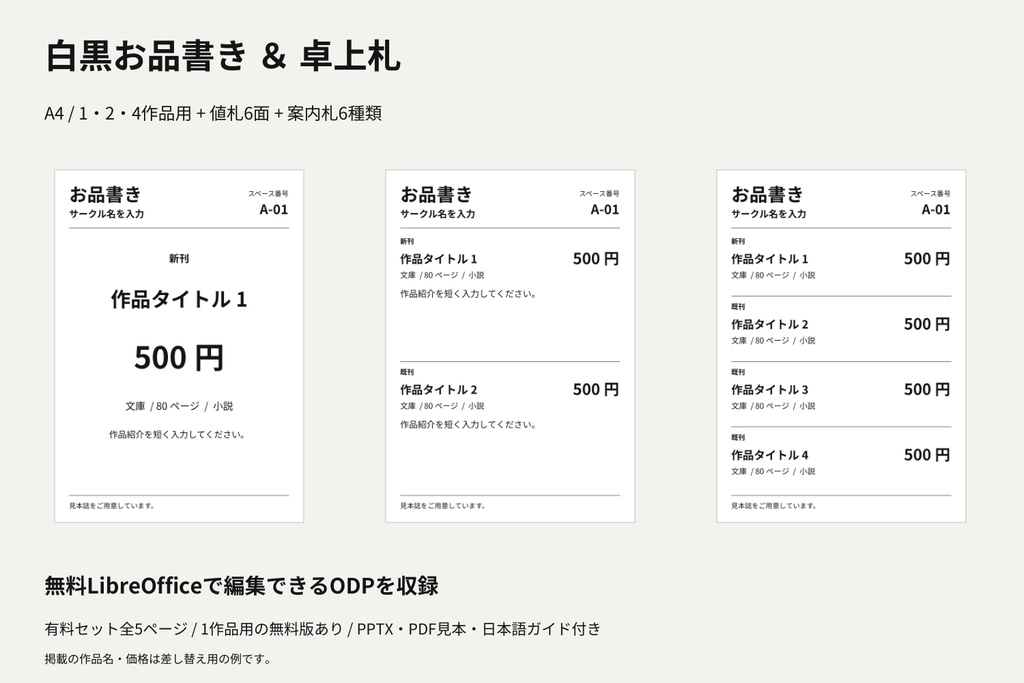Viewport: 1024px width, 683px height.
Task: Click the large centered "作品タイトル 1" in single-work card
Action: point(179,299)
